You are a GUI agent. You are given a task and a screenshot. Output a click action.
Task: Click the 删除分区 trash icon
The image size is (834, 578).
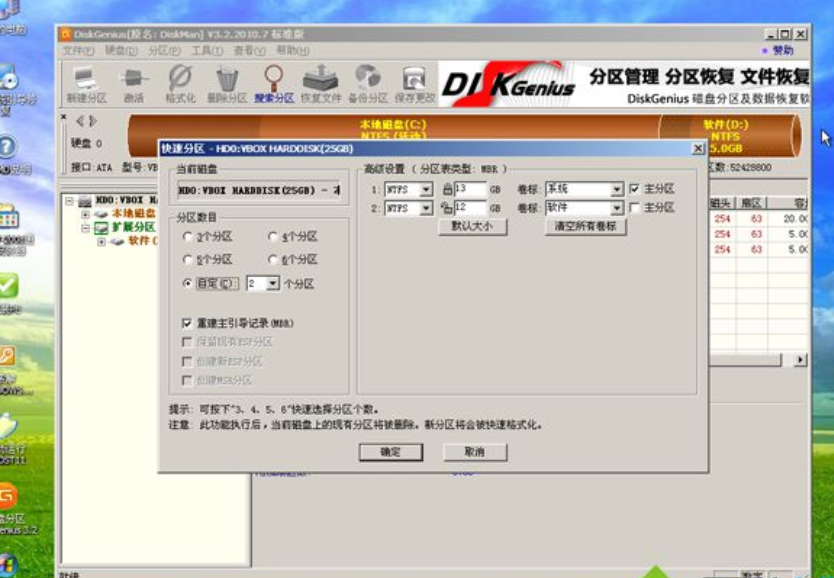(227, 84)
